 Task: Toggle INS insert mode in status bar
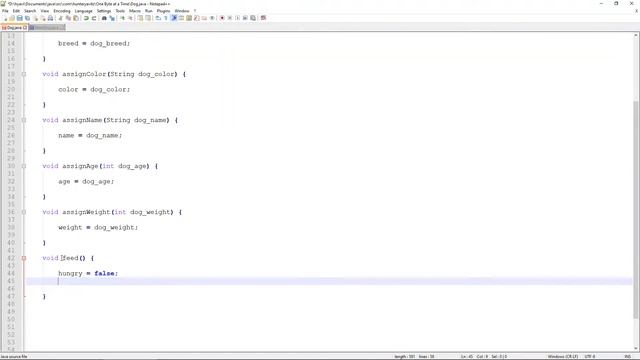click(627, 356)
